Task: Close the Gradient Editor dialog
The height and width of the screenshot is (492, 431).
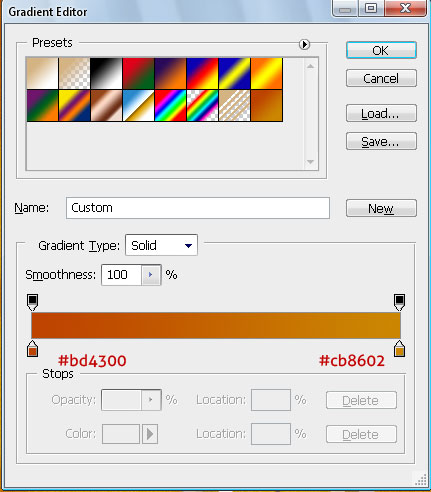Action: point(405,8)
